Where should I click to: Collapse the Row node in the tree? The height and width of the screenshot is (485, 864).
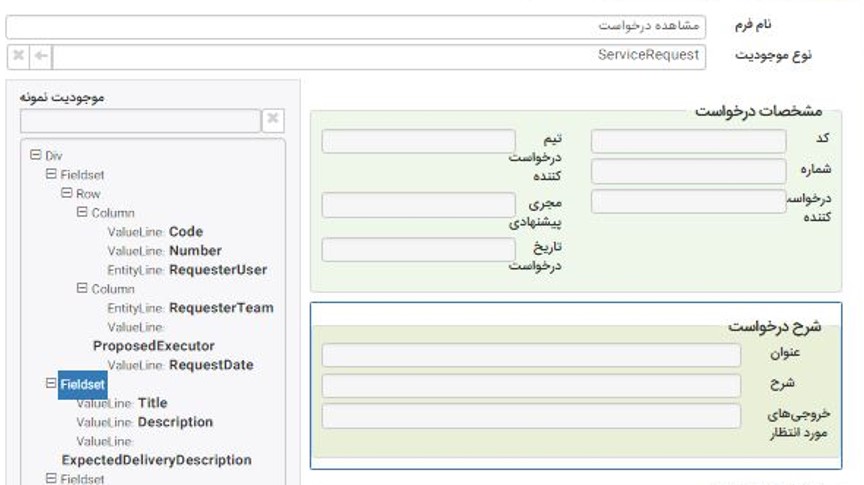point(66,193)
